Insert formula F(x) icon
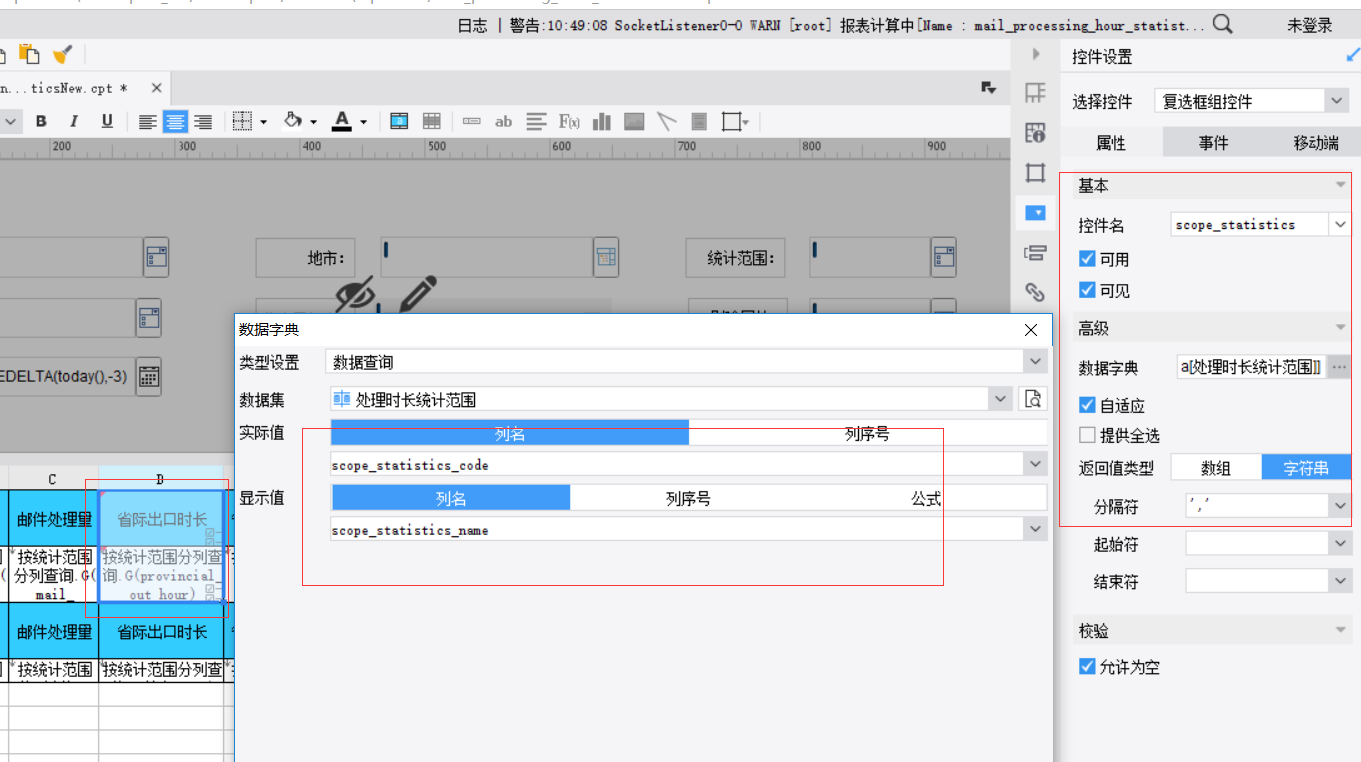 (569, 122)
